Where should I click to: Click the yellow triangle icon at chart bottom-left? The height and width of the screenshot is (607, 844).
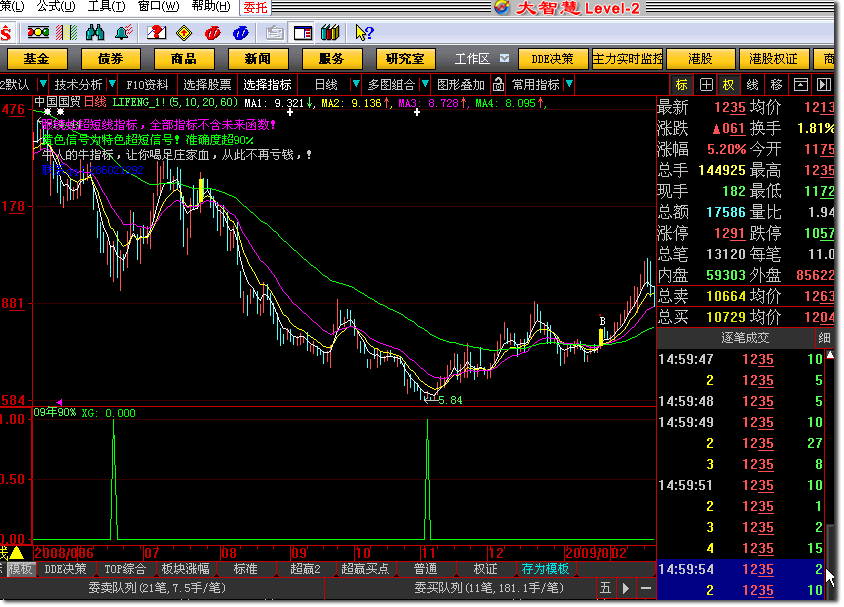(17, 553)
